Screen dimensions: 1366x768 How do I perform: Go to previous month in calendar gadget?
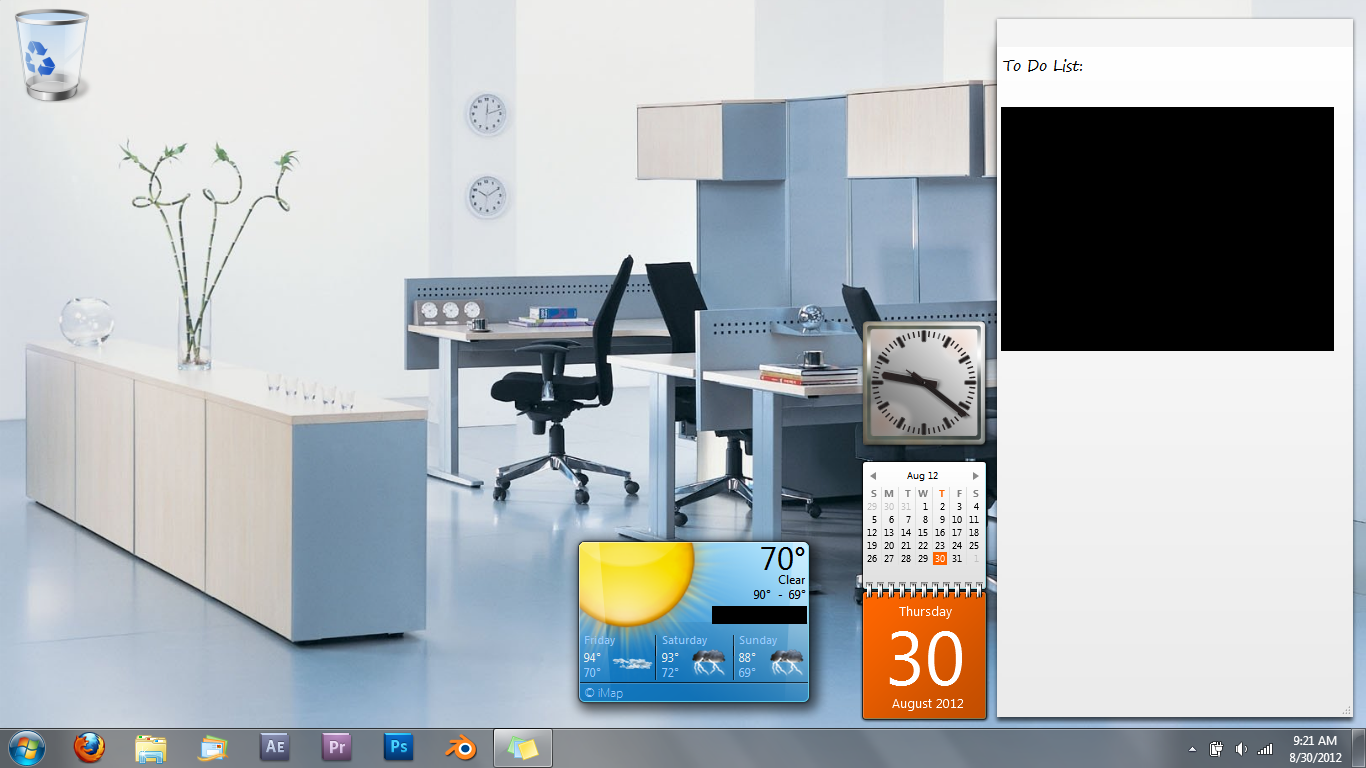pos(873,476)
